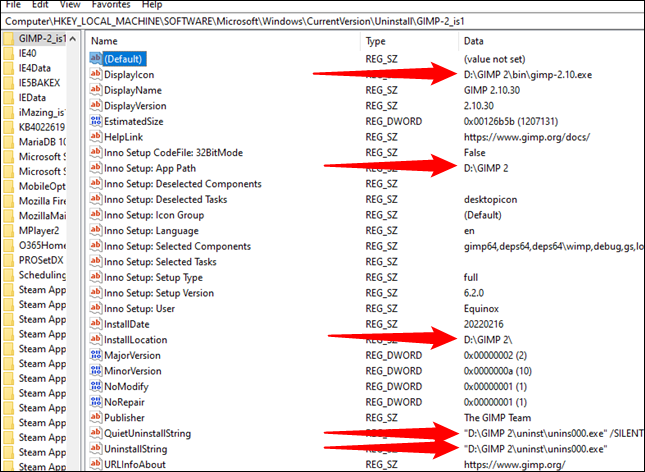Image resolution: width=645 pixels, height=472 pixels.
Task: Open the File menu
Action: [x=13, y=5]
